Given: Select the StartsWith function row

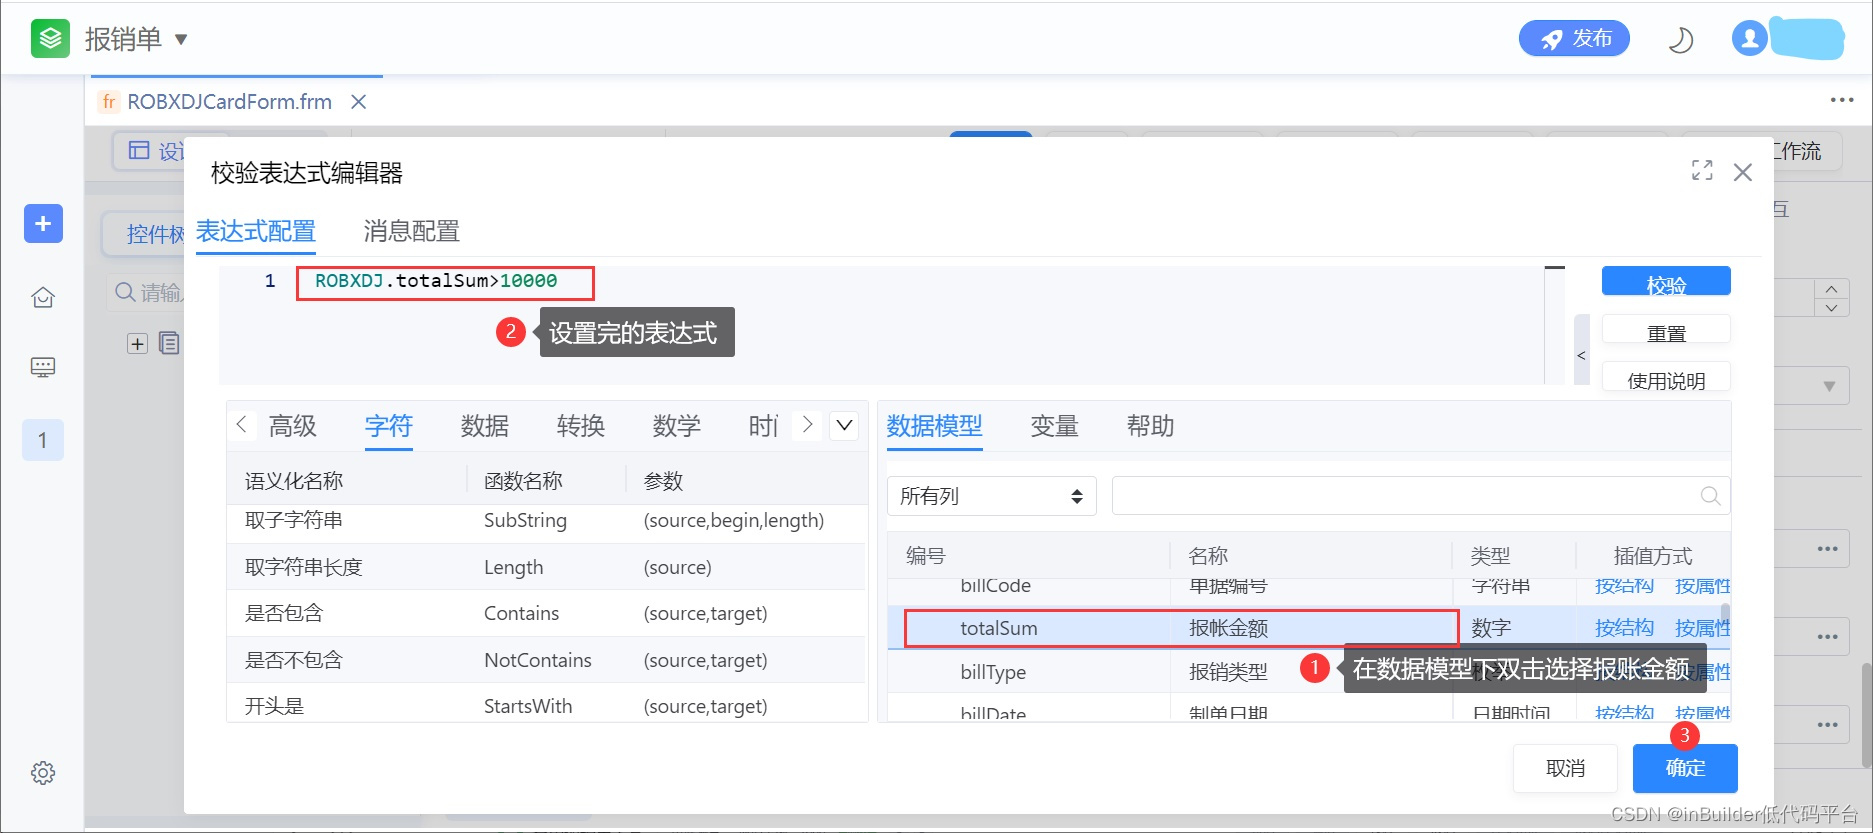Looking at the screenshot, I should pos(546,705).
